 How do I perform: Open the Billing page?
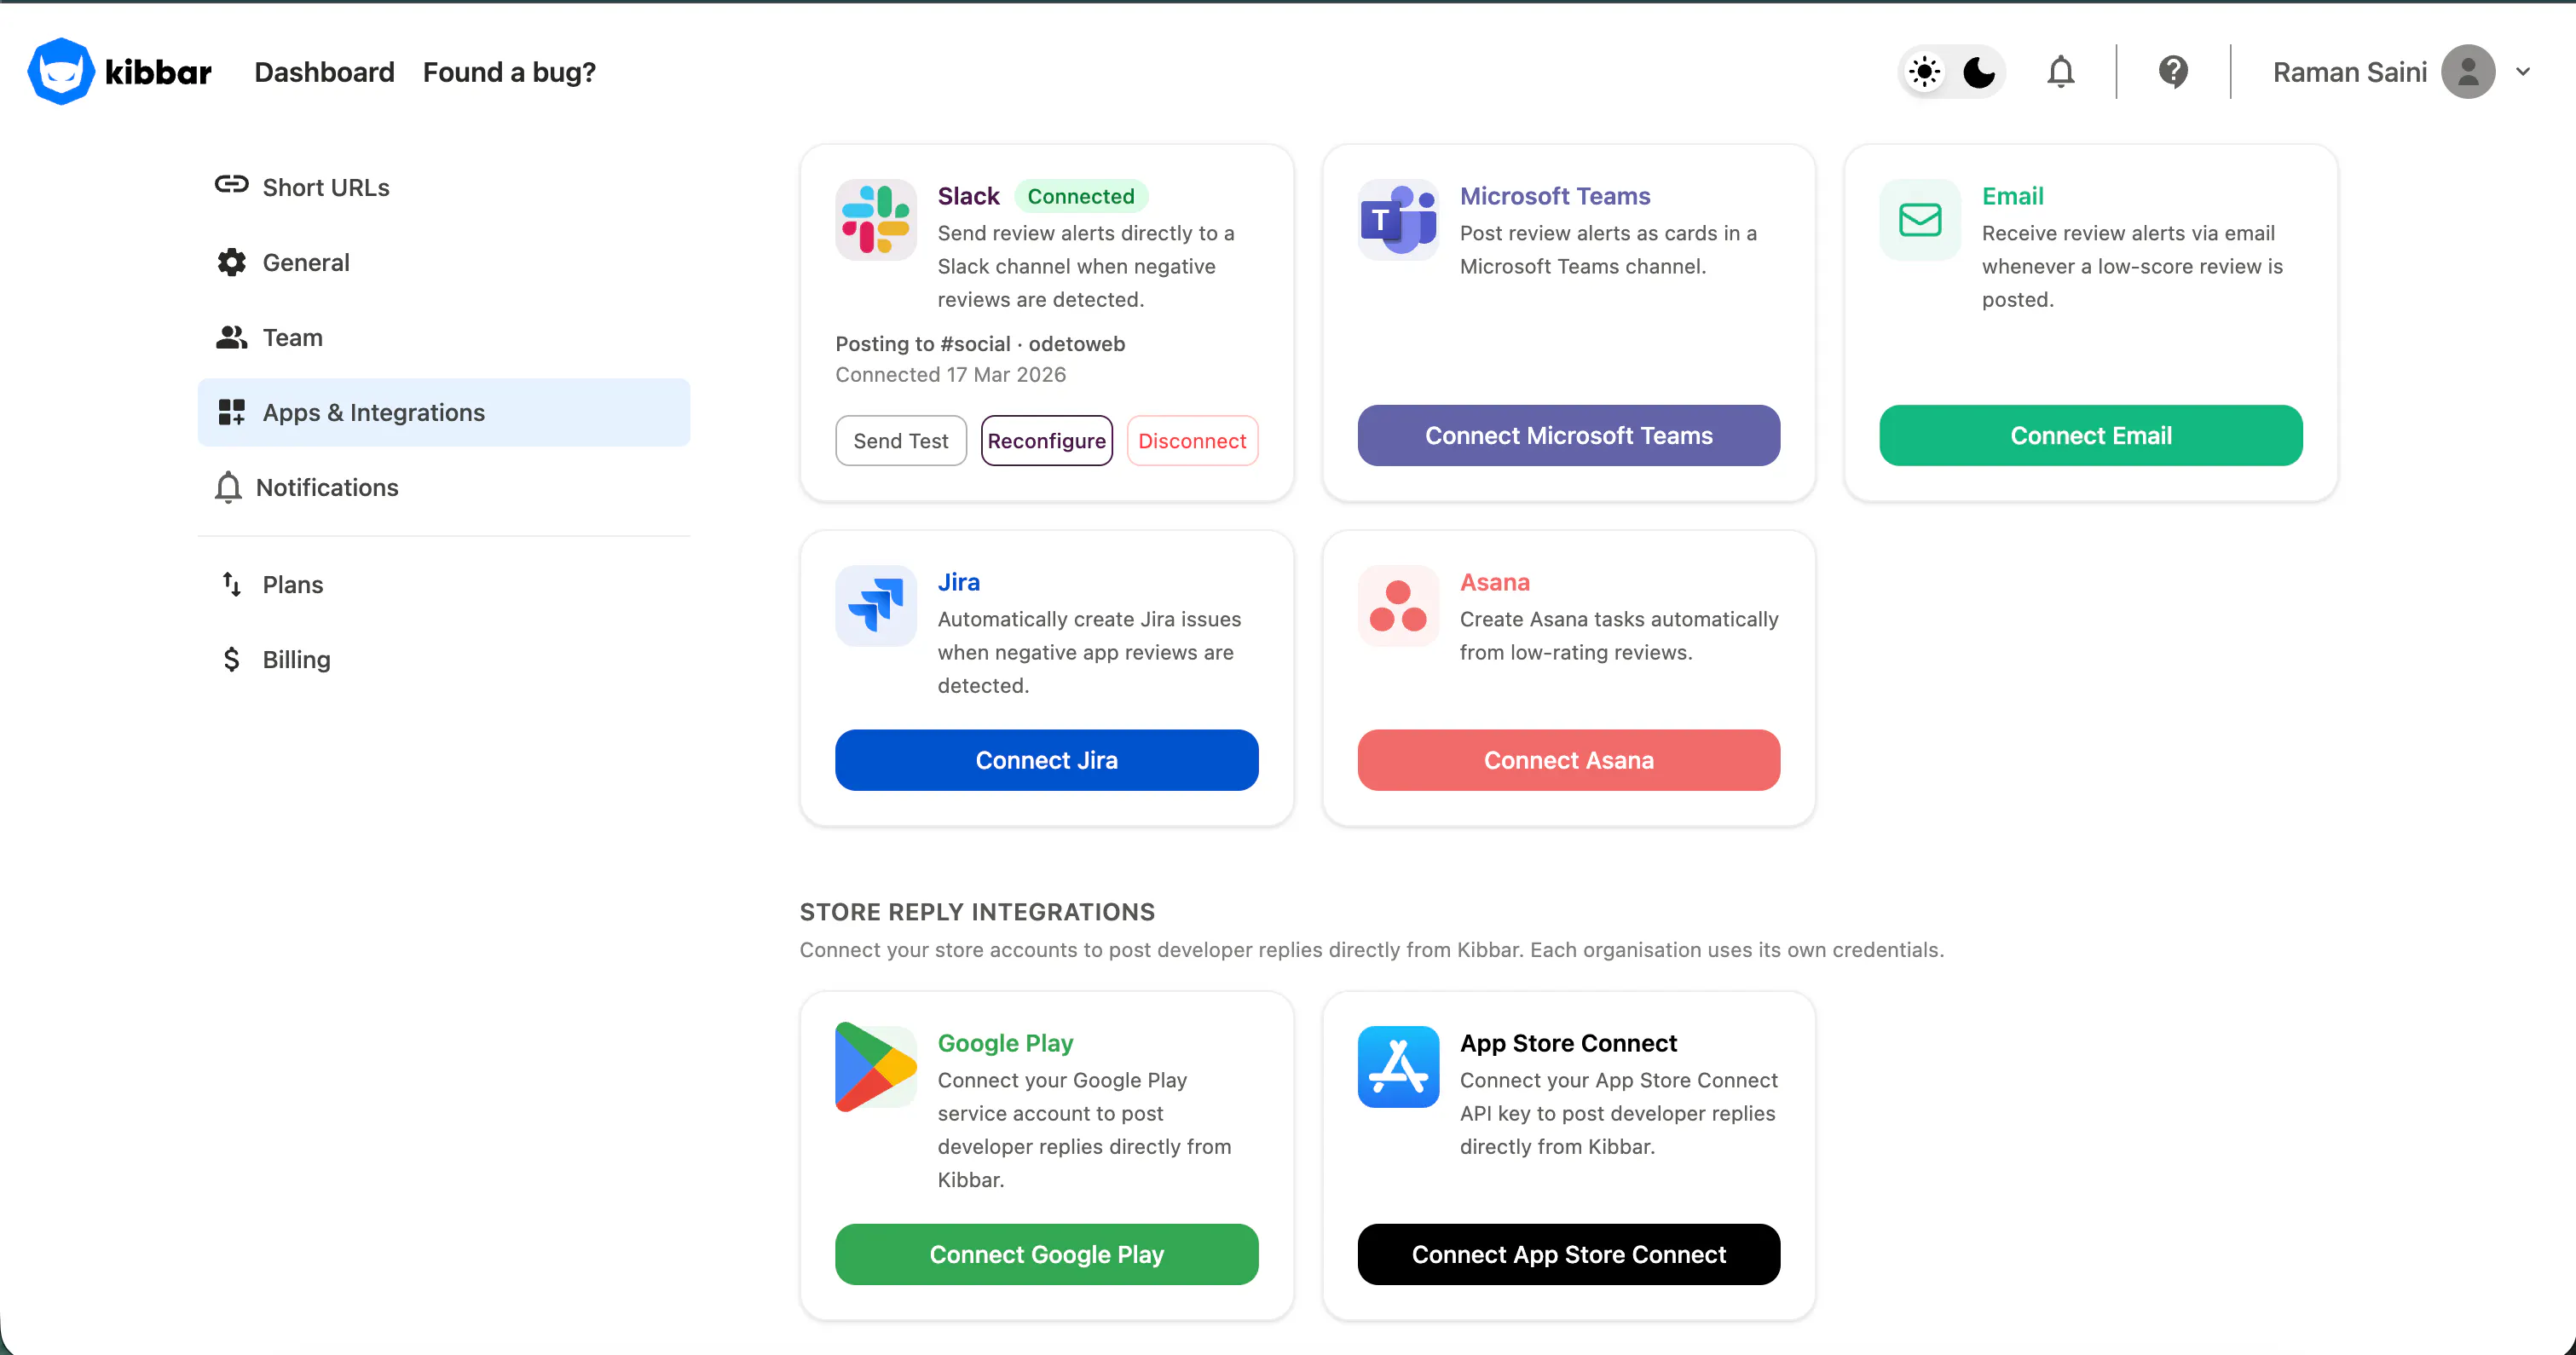(444, 659)
